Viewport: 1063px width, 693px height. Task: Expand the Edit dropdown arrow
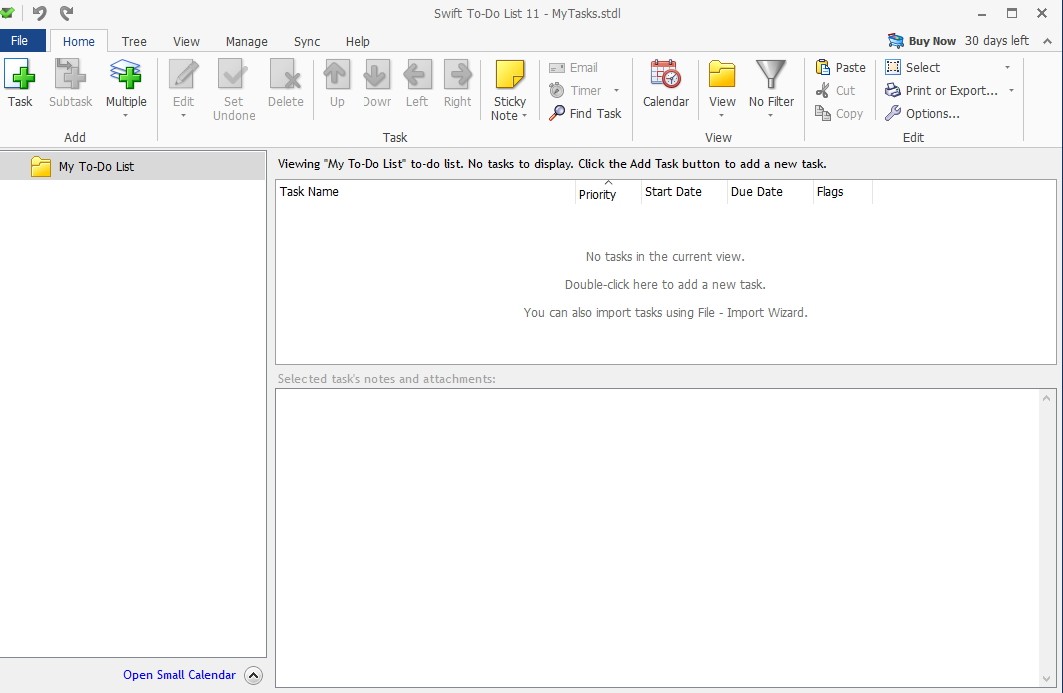pos(183,116)
